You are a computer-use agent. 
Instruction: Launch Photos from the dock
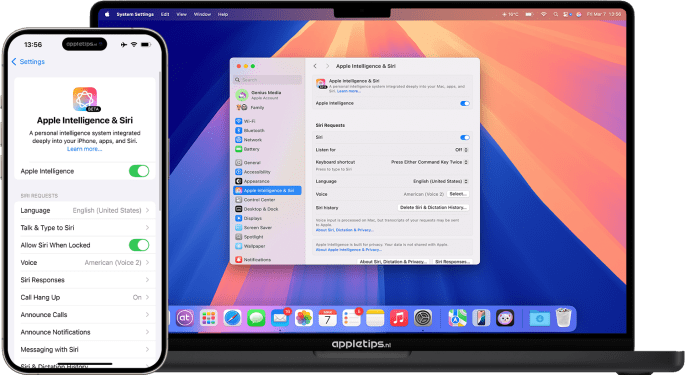click(x=304, y=318)
